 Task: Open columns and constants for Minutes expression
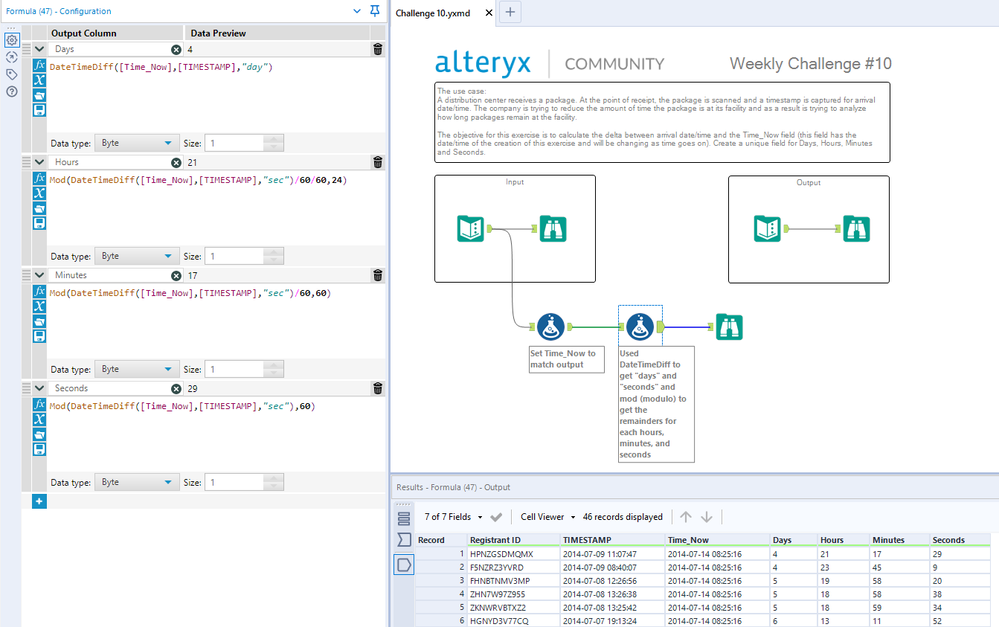[x=39, y=306]
